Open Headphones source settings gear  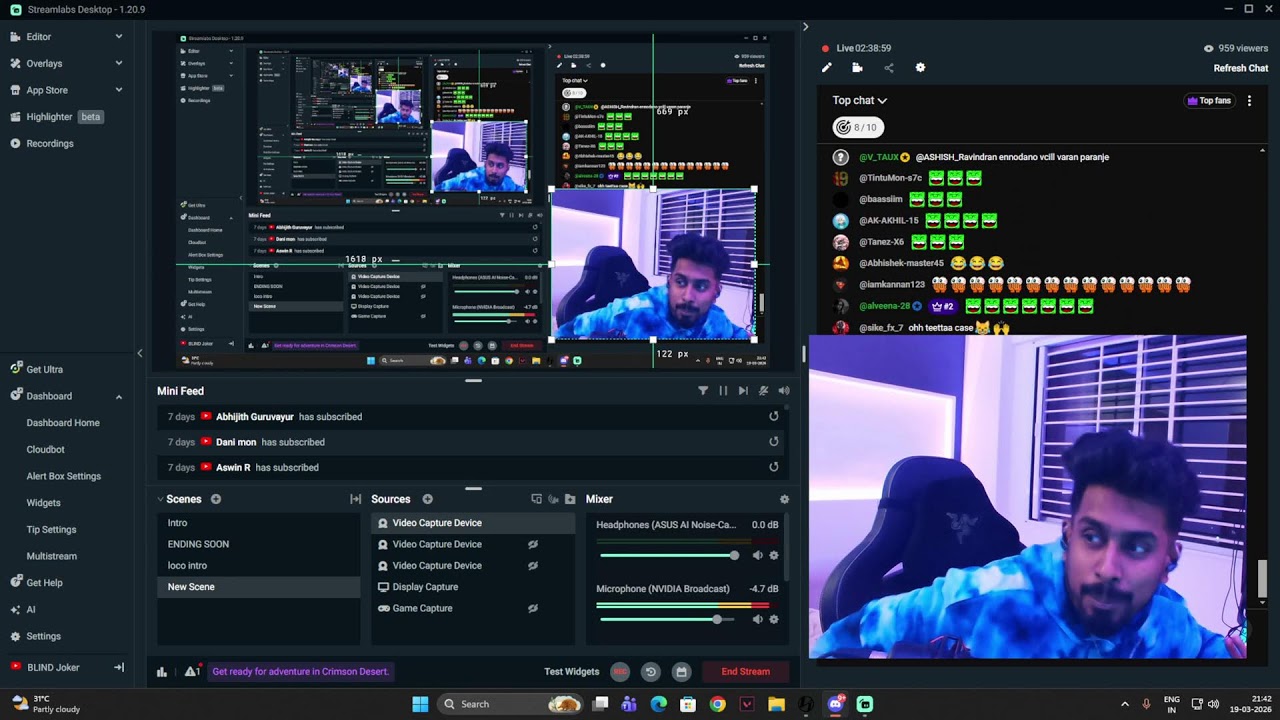coord(773,555)
